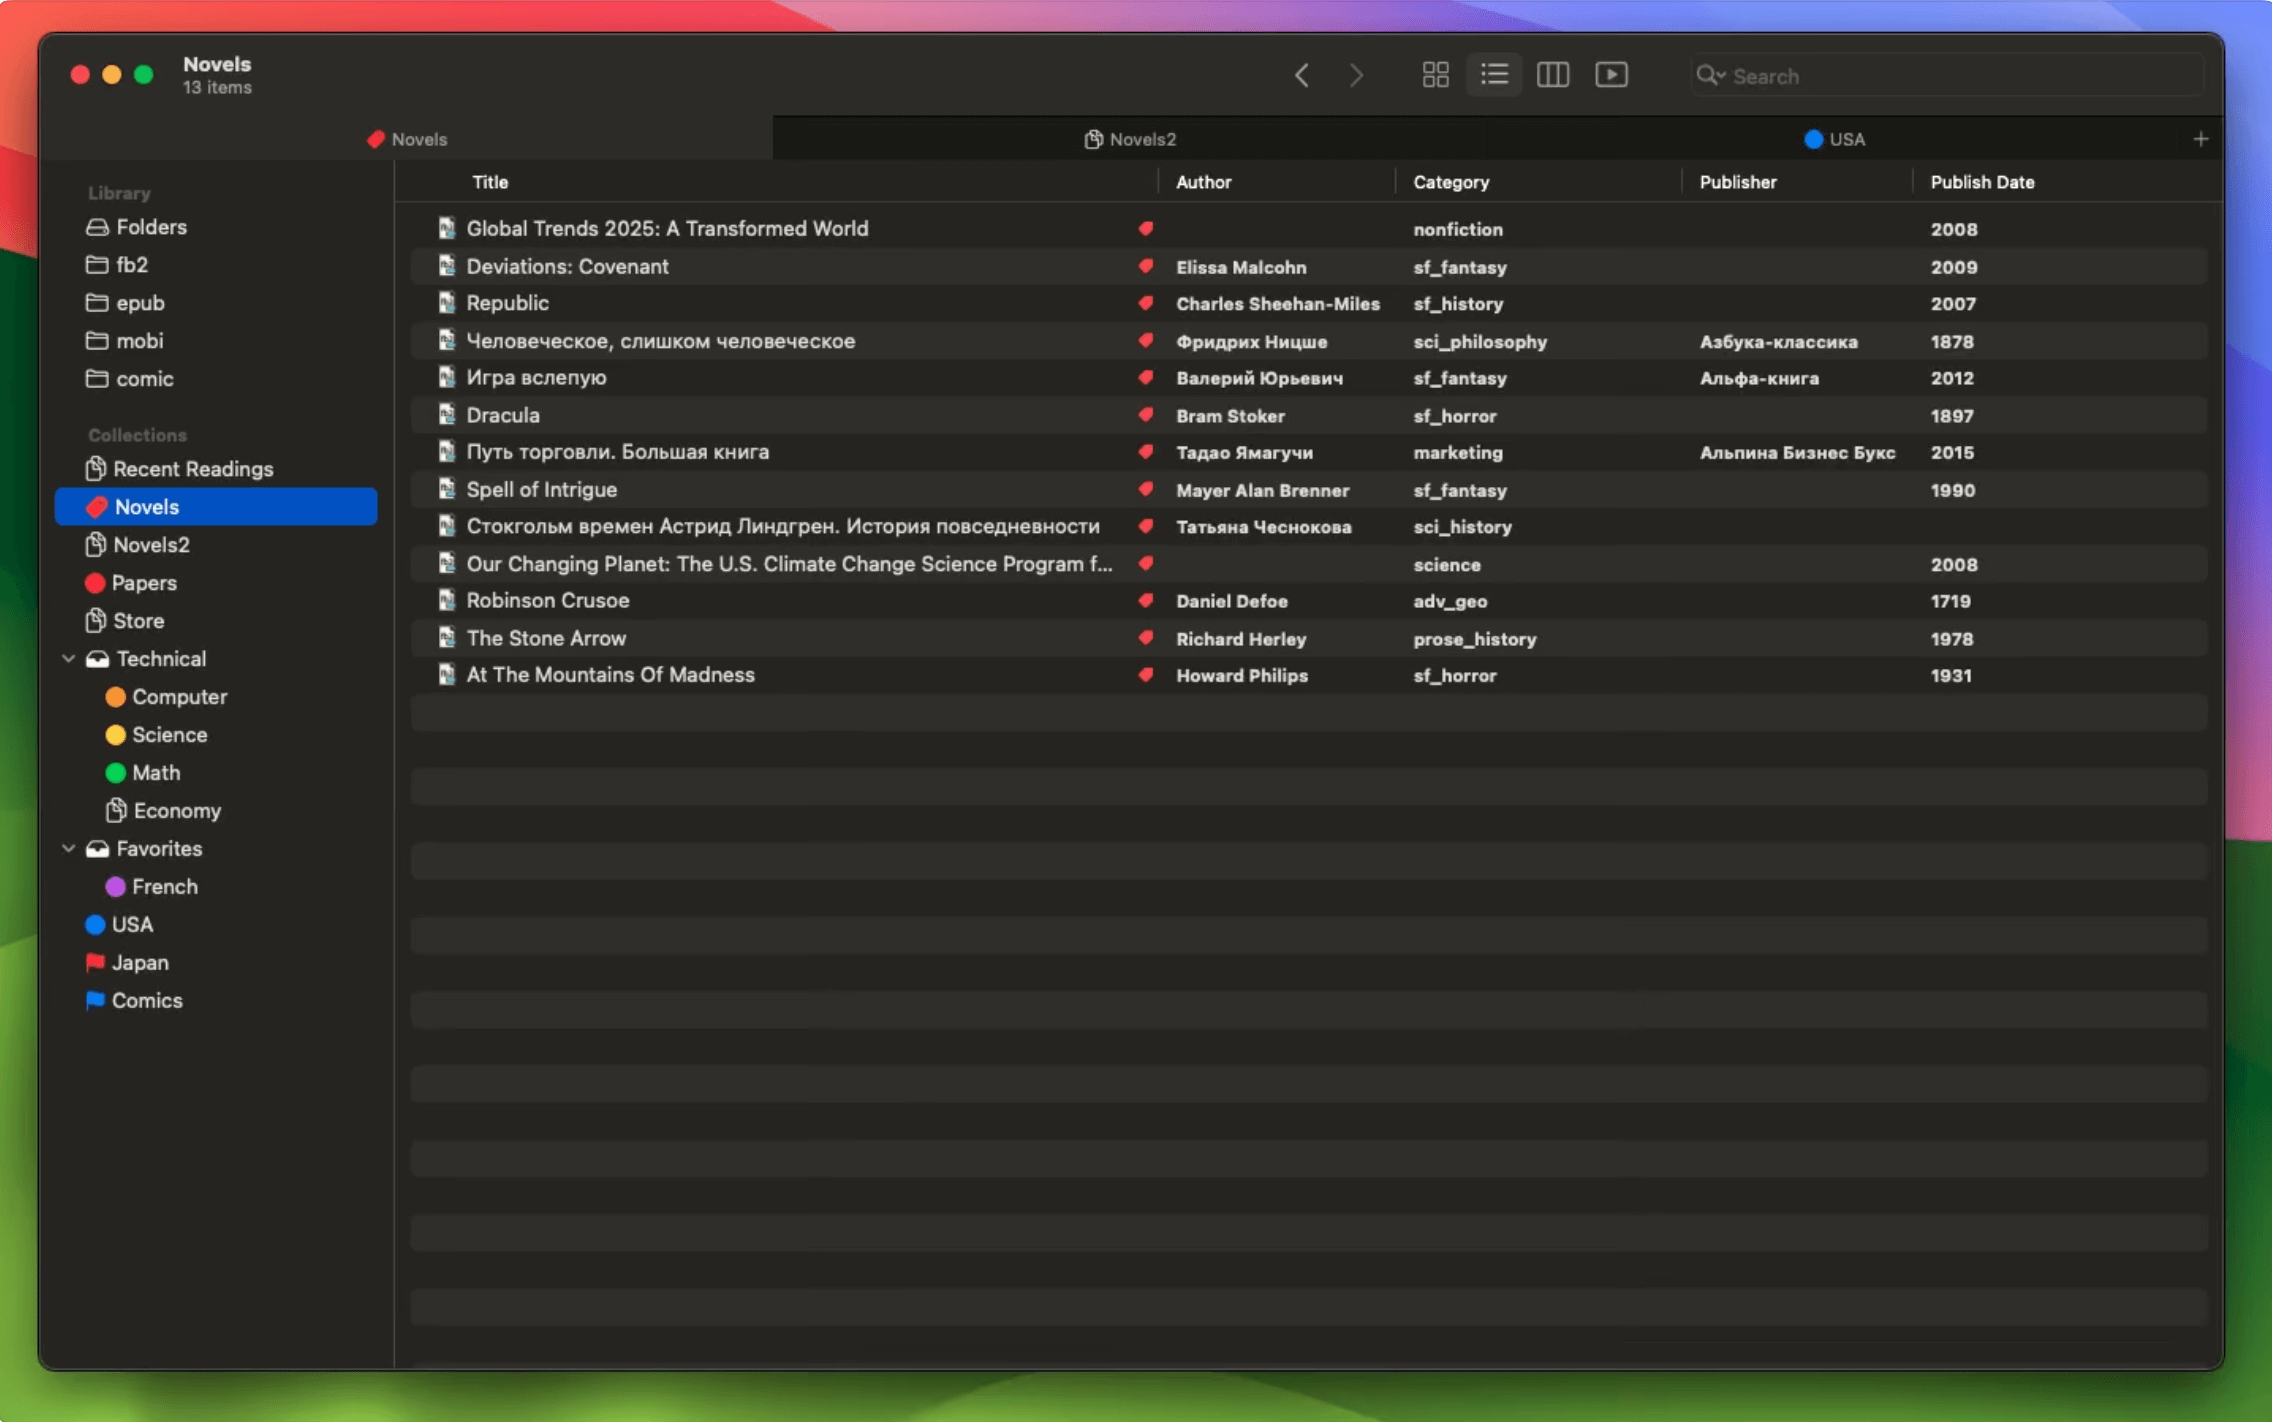Switch to grid view layout
2272x1422 pixels.
pos(1435,75)
